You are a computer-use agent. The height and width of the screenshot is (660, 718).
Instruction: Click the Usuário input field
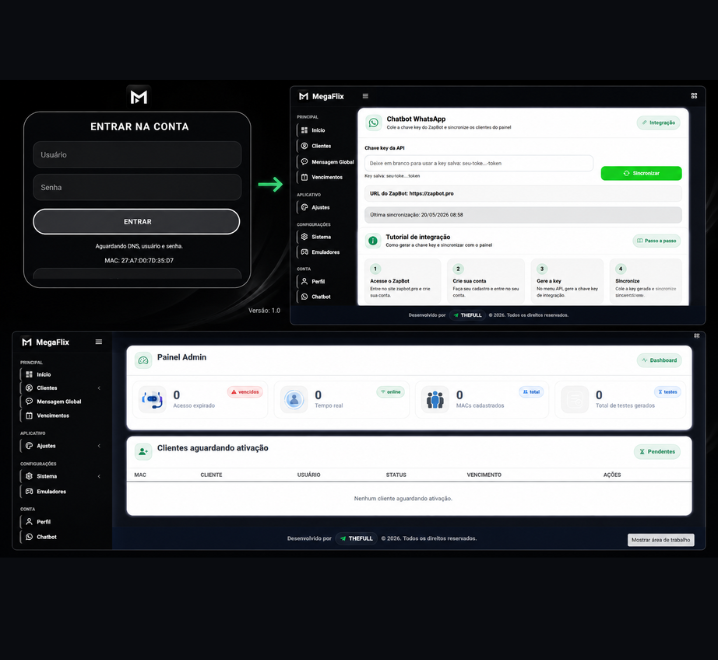tap(137, 155)
